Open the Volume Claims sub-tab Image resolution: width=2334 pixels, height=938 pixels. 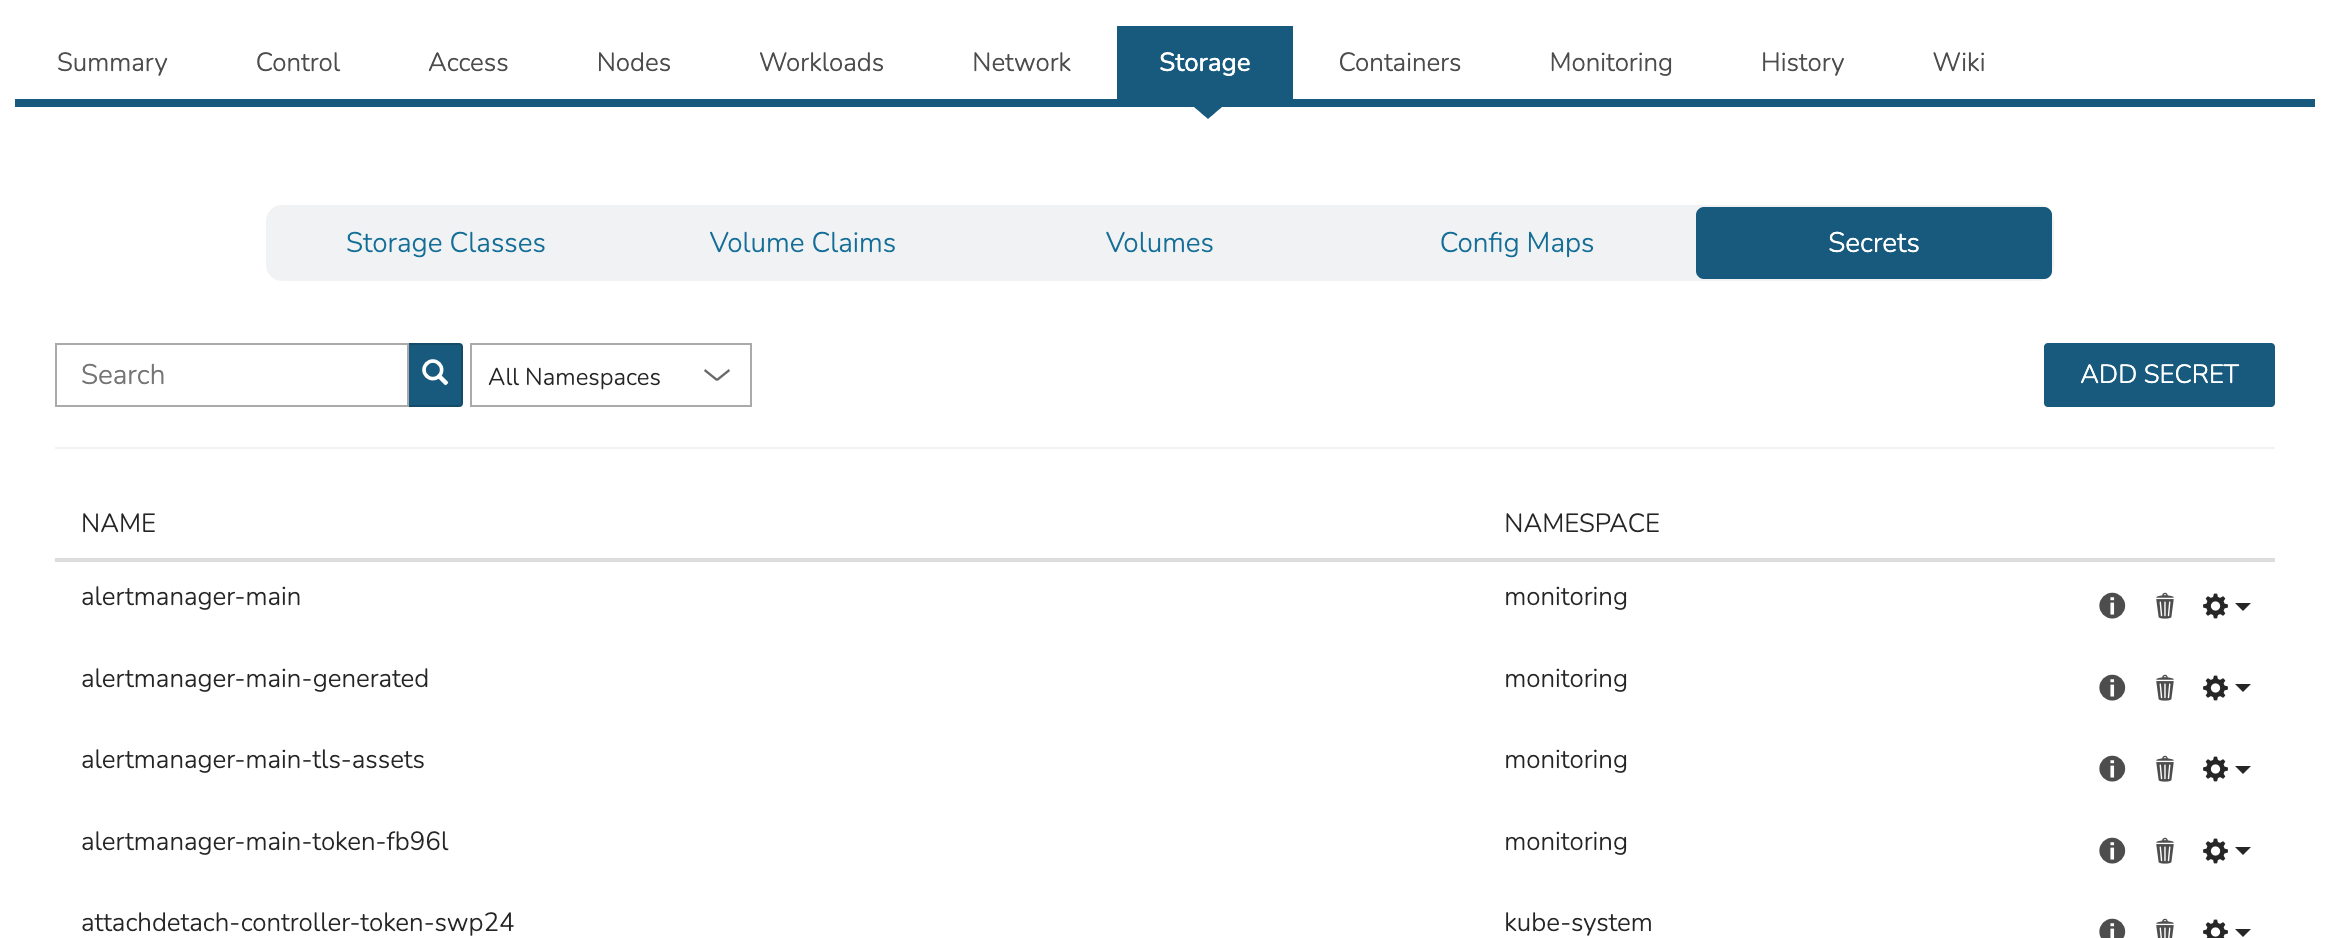tap(802, 243)
